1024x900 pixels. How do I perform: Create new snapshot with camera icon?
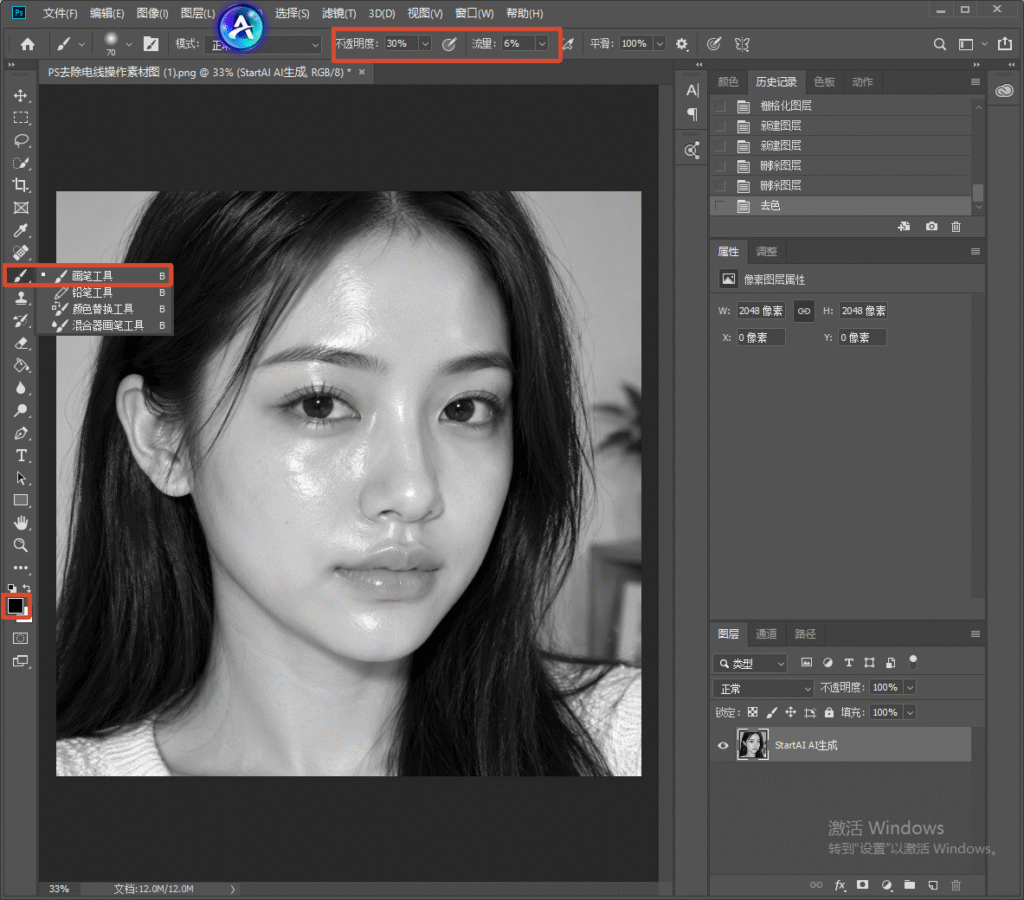(x=931, y=227)
